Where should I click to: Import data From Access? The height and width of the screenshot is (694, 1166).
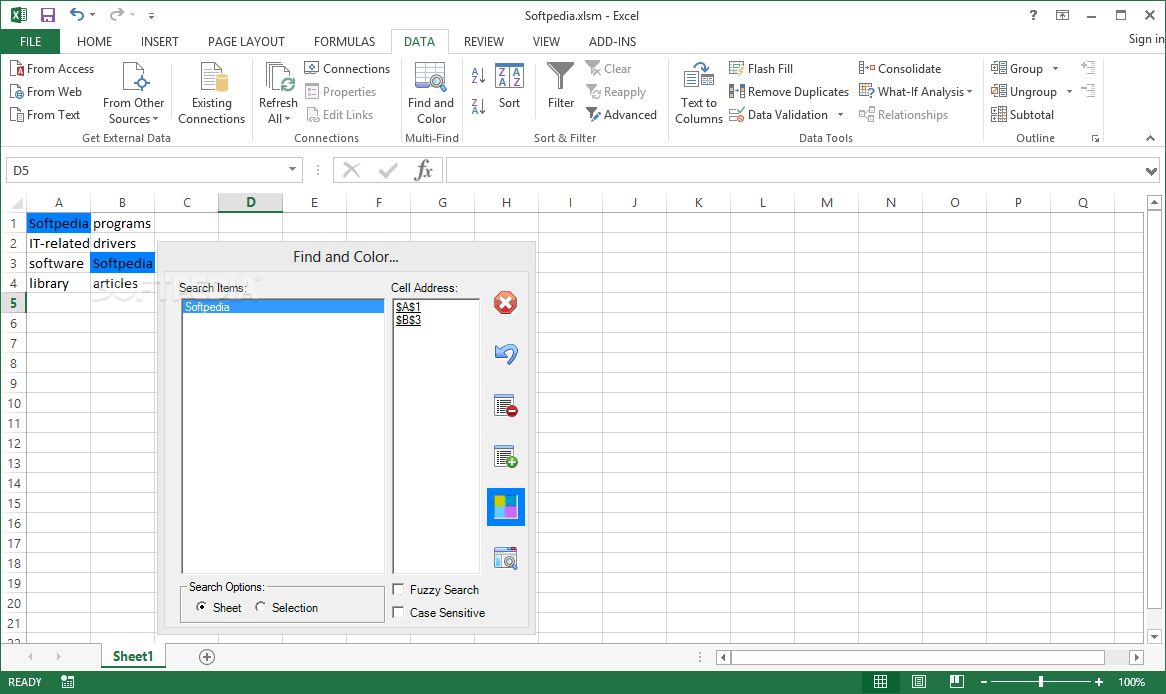pos(52,68)
